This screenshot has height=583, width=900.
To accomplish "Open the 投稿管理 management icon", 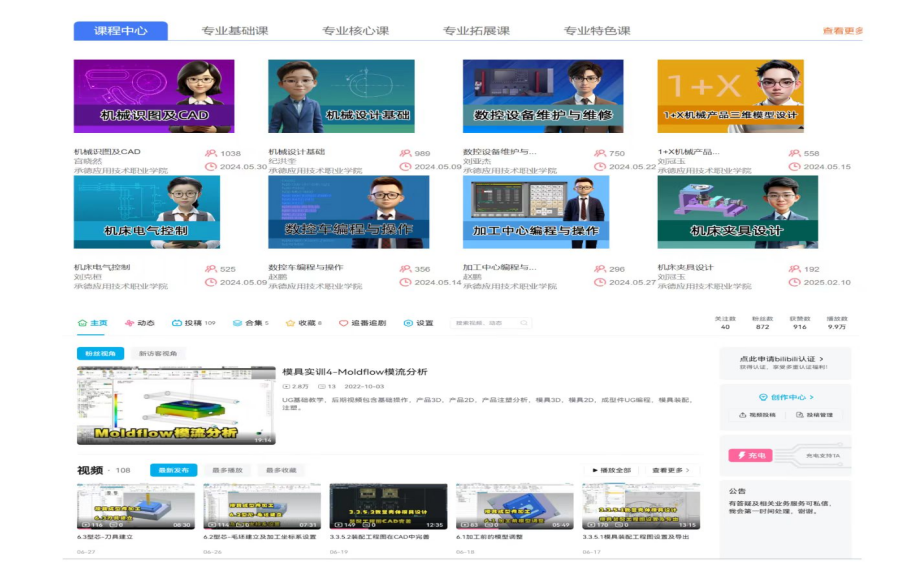I will coord(817,415).
